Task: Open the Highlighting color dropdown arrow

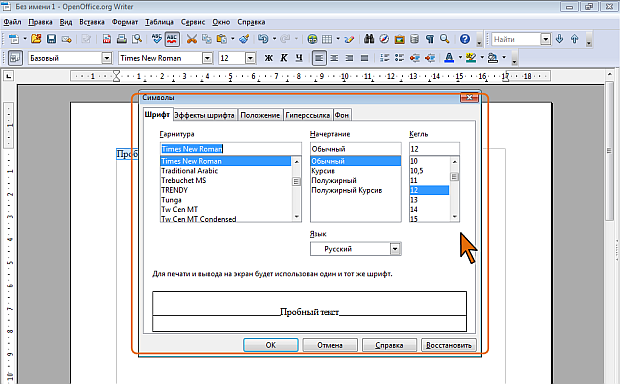Action: (482, 58)
